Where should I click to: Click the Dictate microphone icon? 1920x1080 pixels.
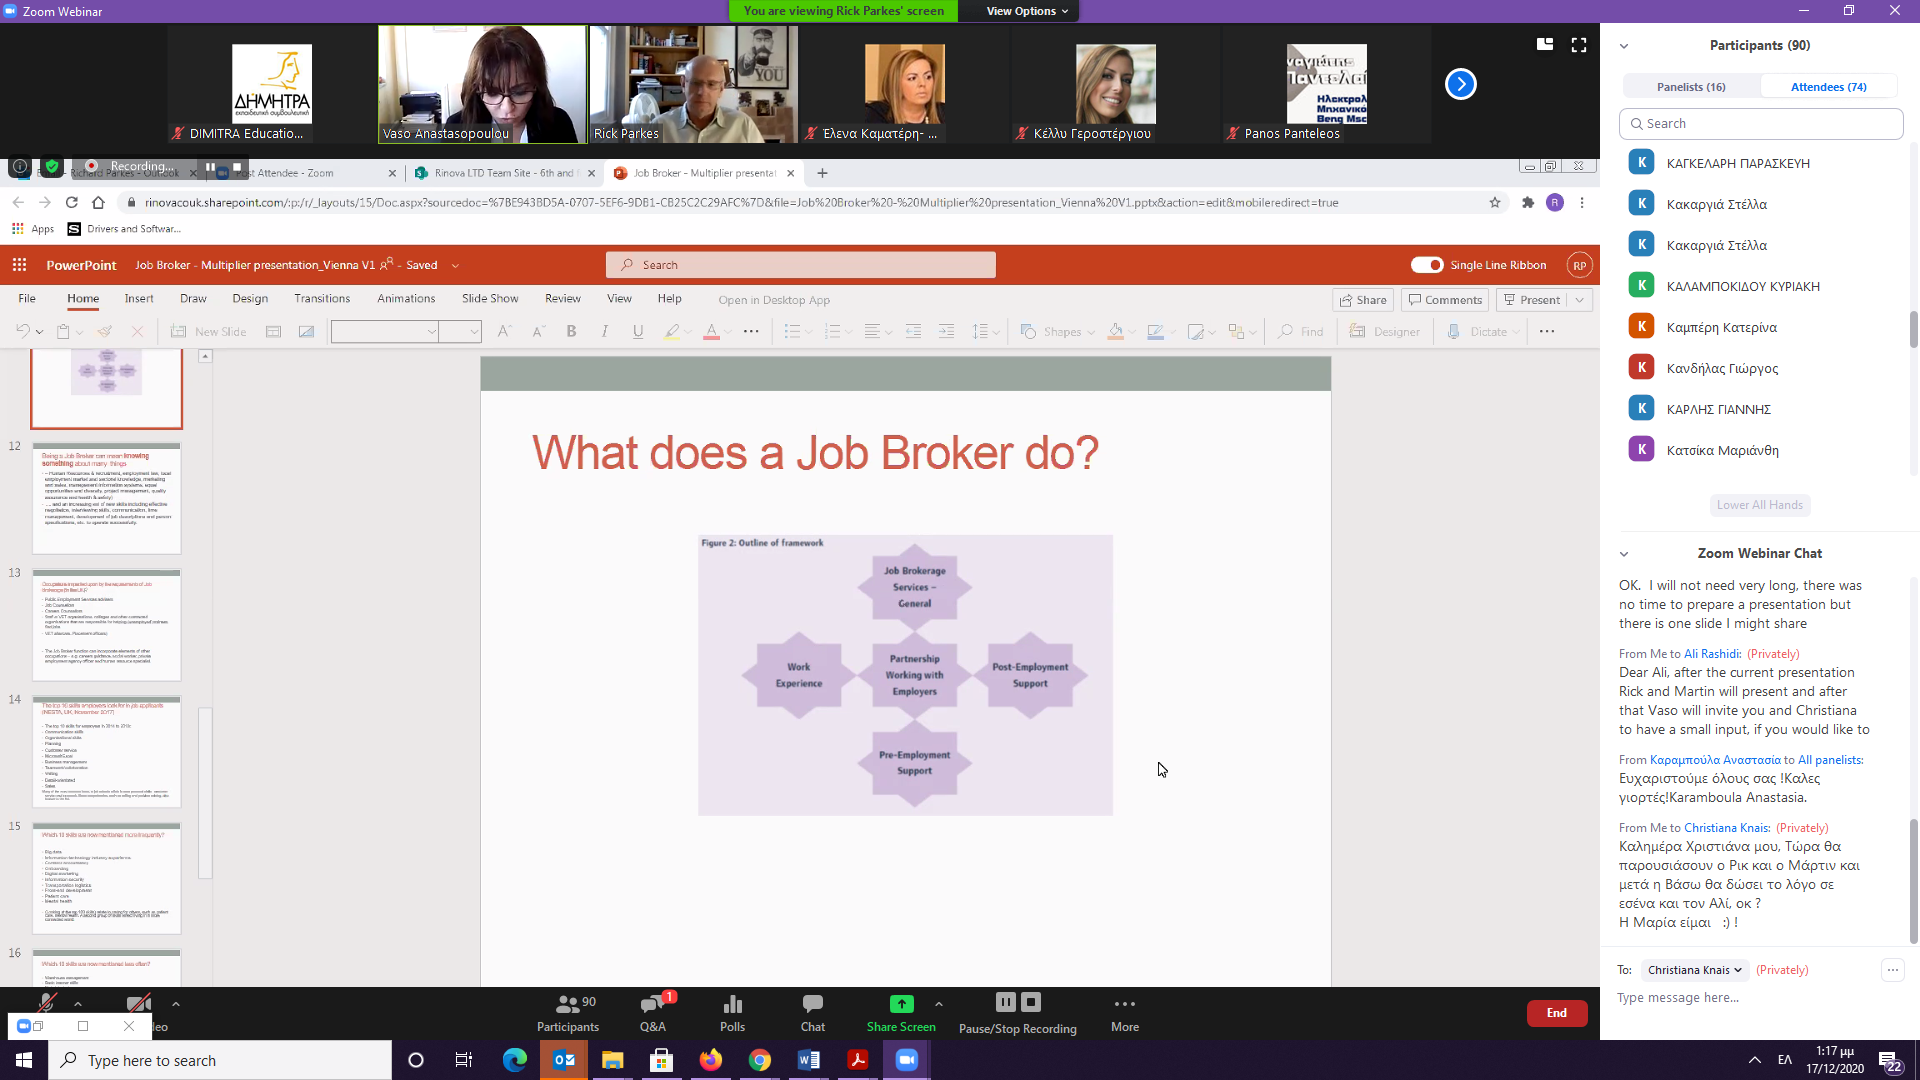pos(1454,331)
